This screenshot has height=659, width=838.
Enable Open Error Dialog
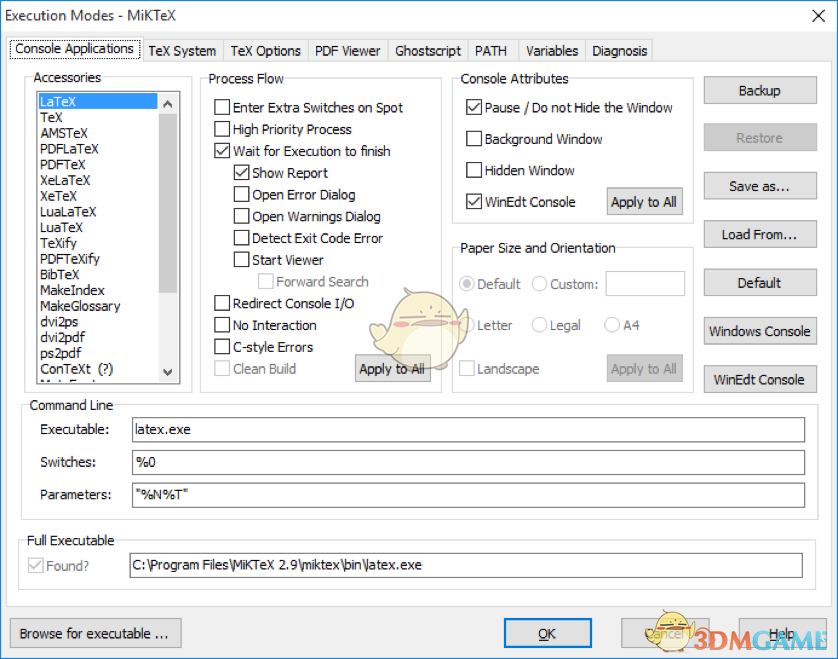240,194
